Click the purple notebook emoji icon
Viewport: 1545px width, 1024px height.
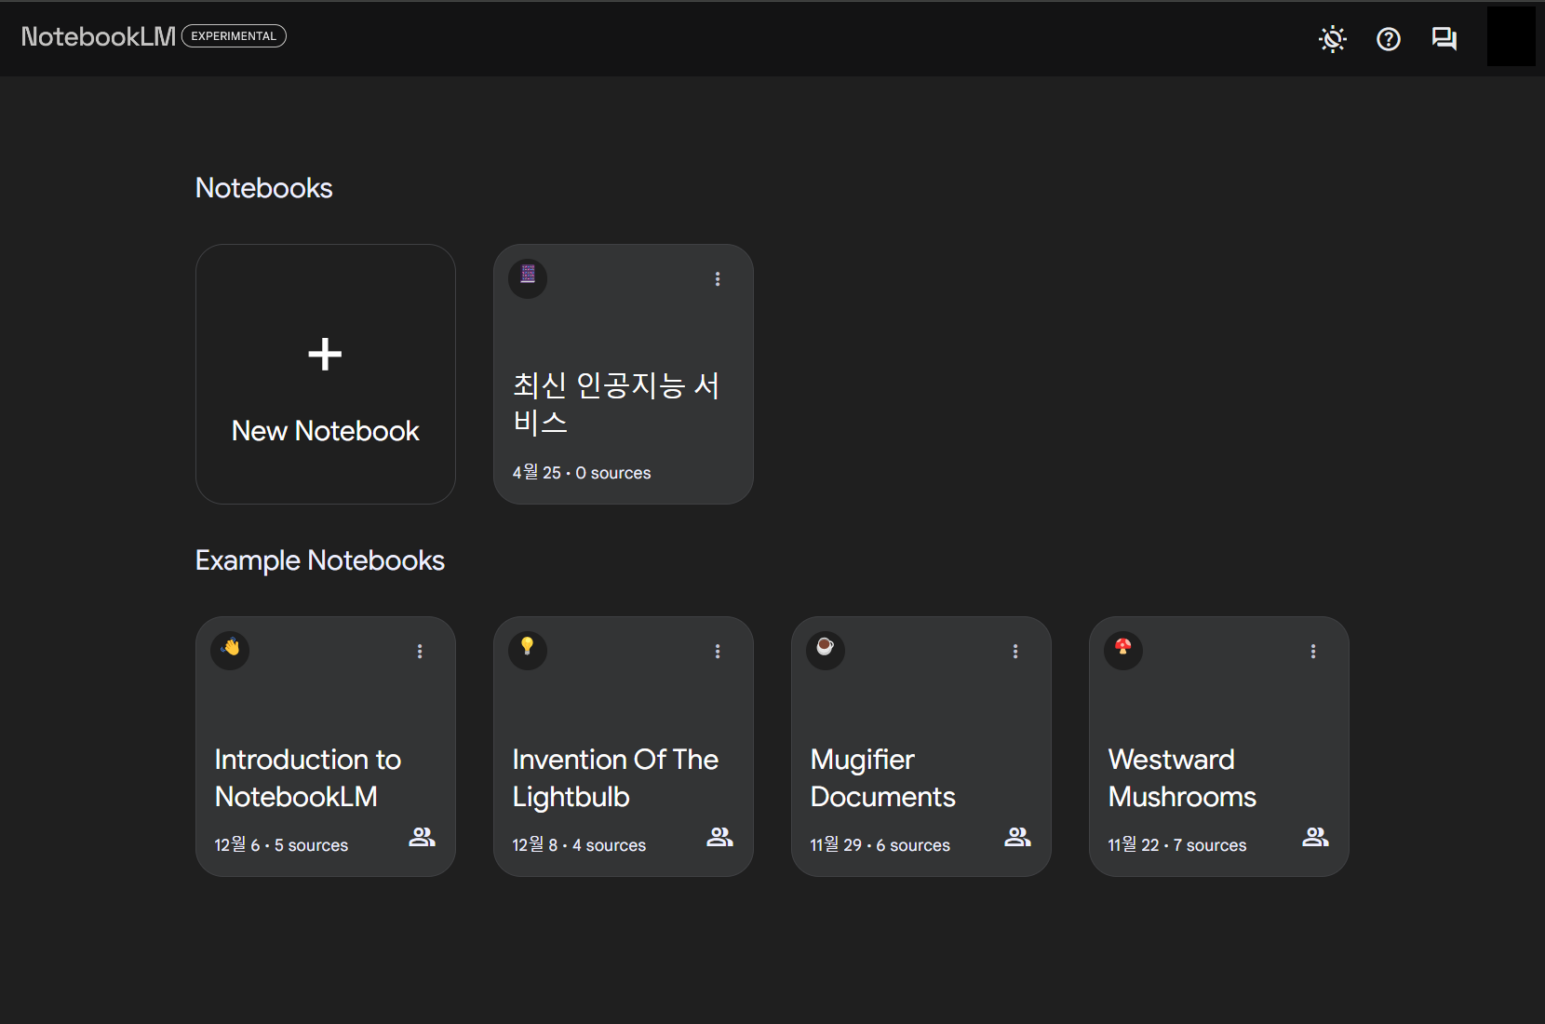pos(528,276)
